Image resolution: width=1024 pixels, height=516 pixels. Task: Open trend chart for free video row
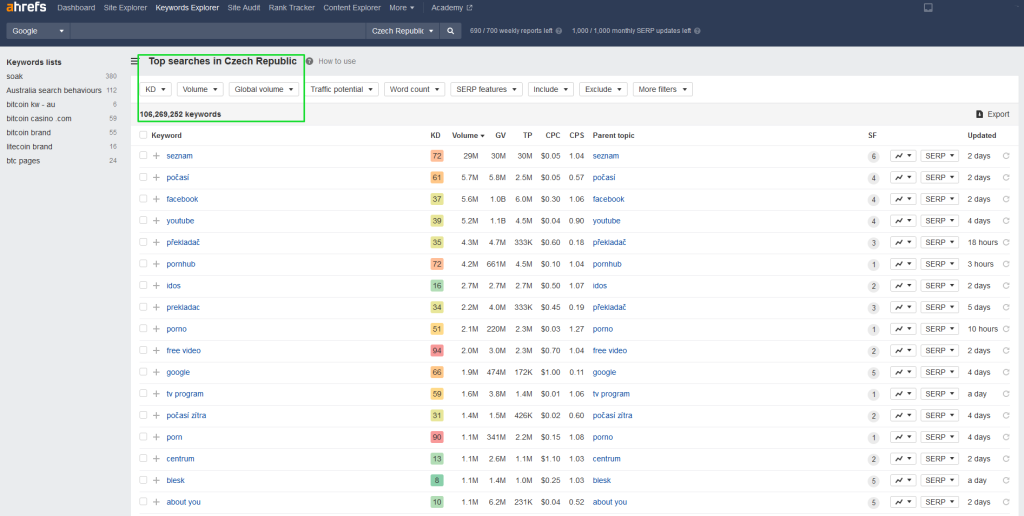coord(903,351)
